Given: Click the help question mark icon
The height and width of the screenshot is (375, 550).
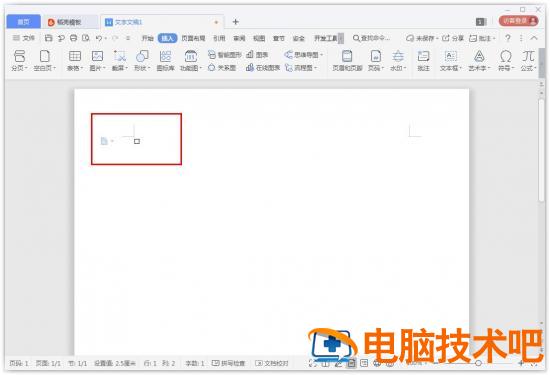Looking at the screenshot, I should (508, 38).
